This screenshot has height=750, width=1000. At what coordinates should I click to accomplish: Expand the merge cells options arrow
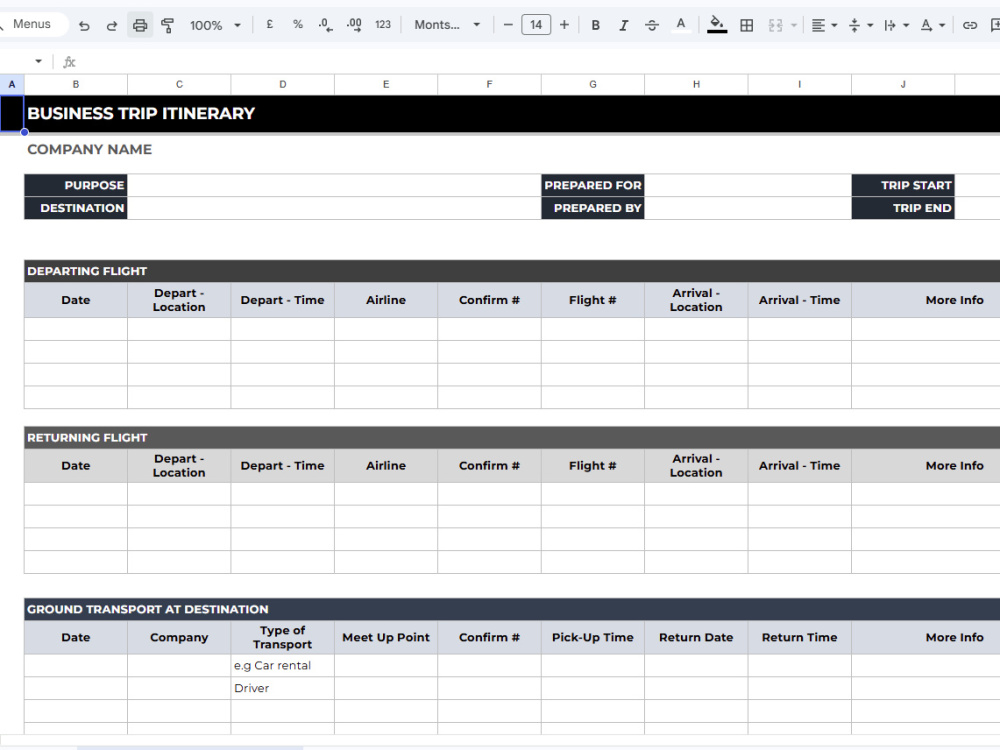pyautogui.click(x=794, y=25)
